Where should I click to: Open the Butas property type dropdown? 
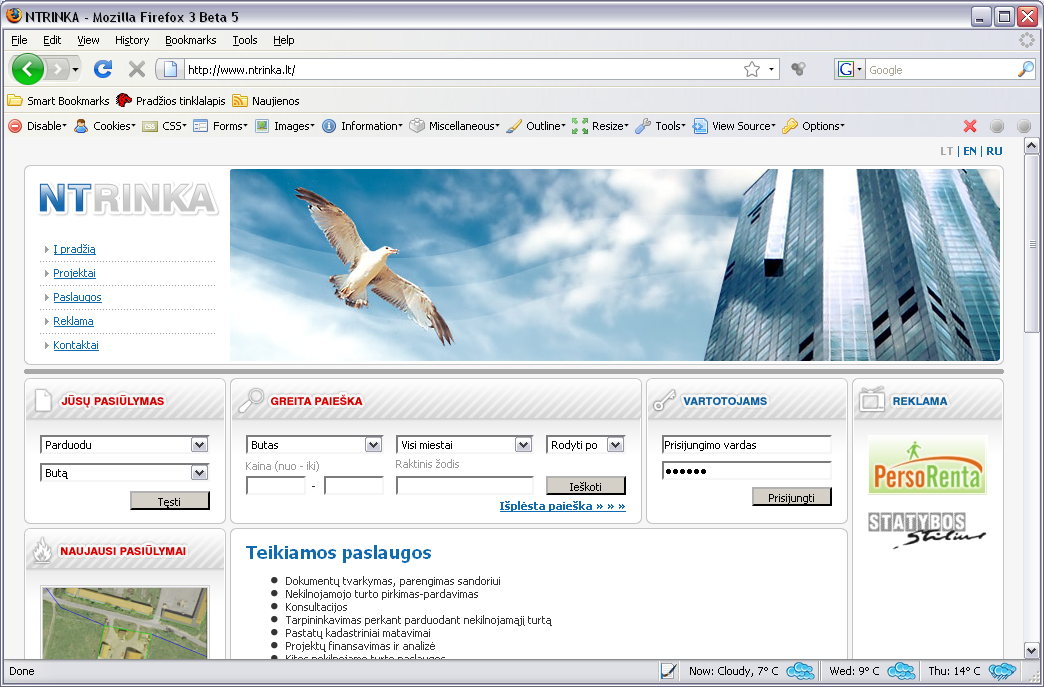point(314,445)
